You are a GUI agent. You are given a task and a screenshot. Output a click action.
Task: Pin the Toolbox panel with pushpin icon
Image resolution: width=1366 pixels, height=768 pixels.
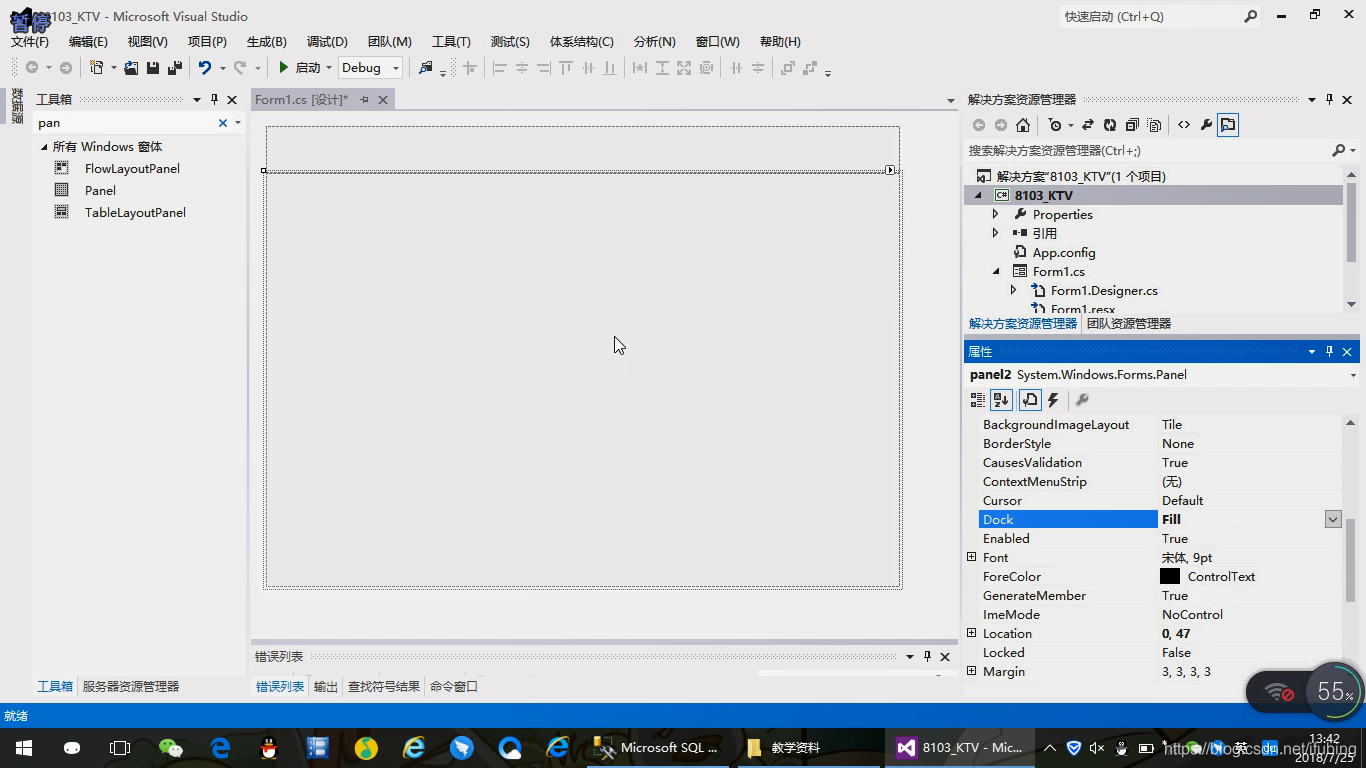[214, 99]
